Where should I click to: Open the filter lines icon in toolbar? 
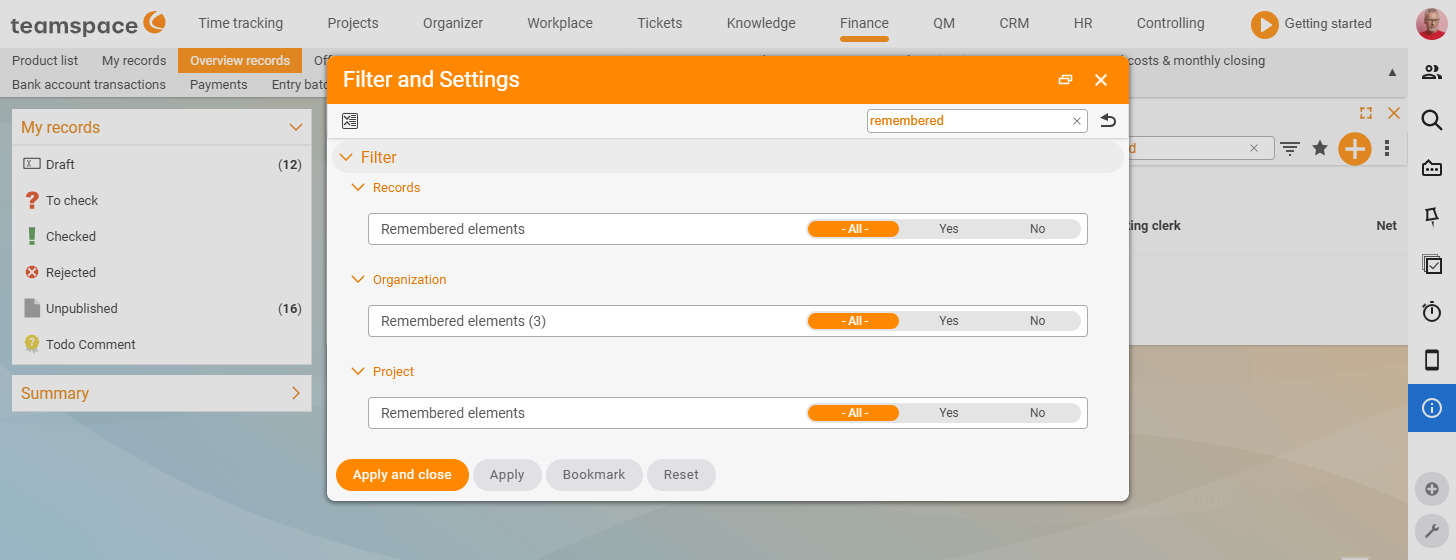pos(1291,148)
